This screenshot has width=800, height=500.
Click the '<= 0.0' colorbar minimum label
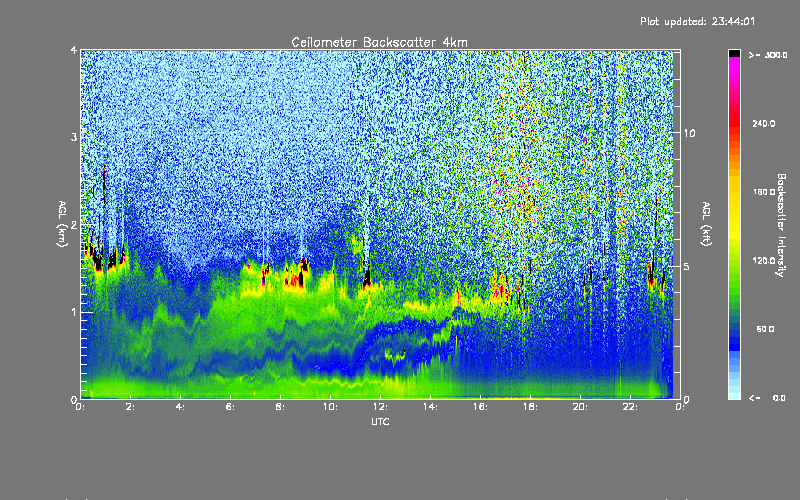767,398
